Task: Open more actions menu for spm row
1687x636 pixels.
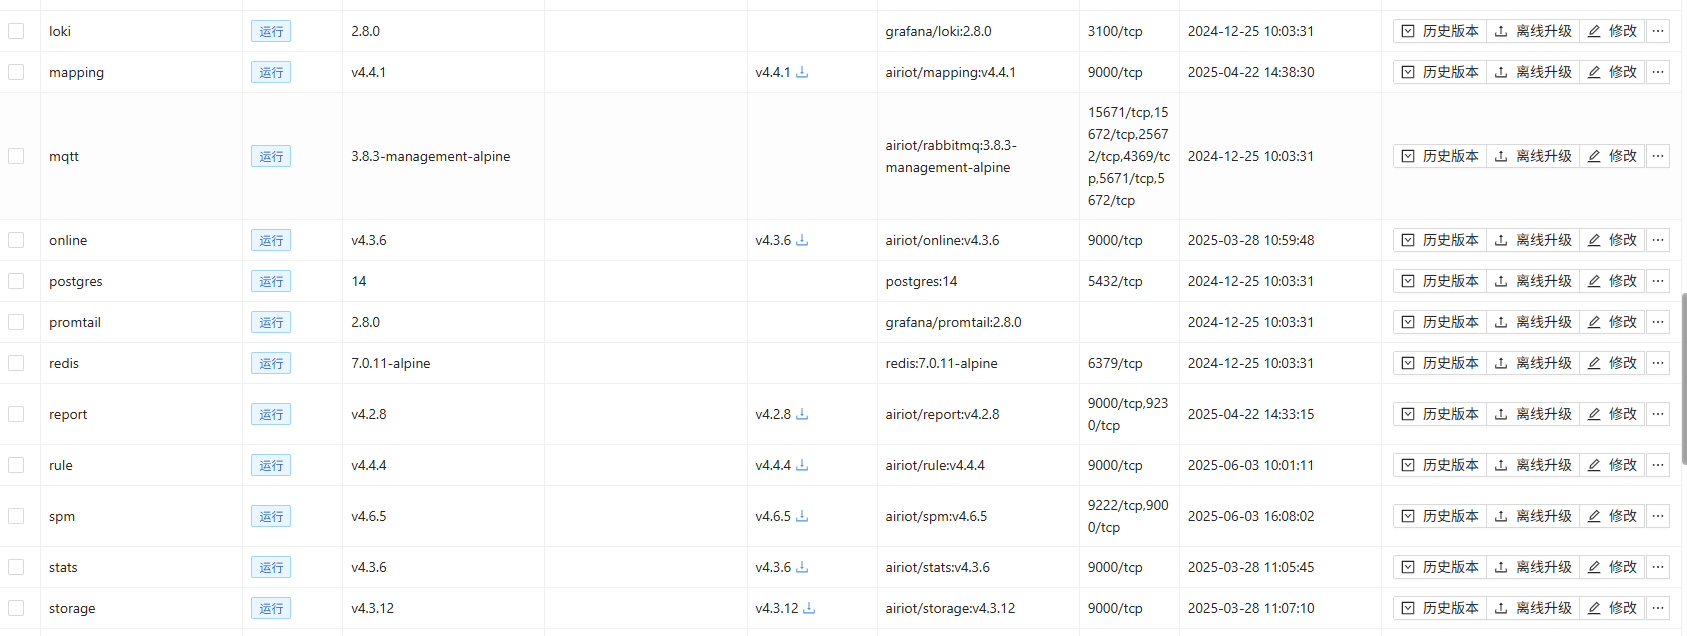Action: (x=1658, y=516)
